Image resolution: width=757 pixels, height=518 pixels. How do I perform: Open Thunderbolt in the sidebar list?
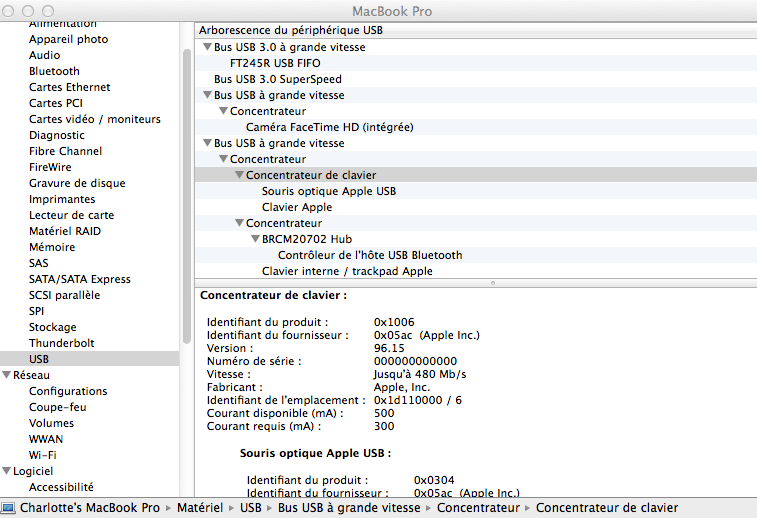pos(61,343)
